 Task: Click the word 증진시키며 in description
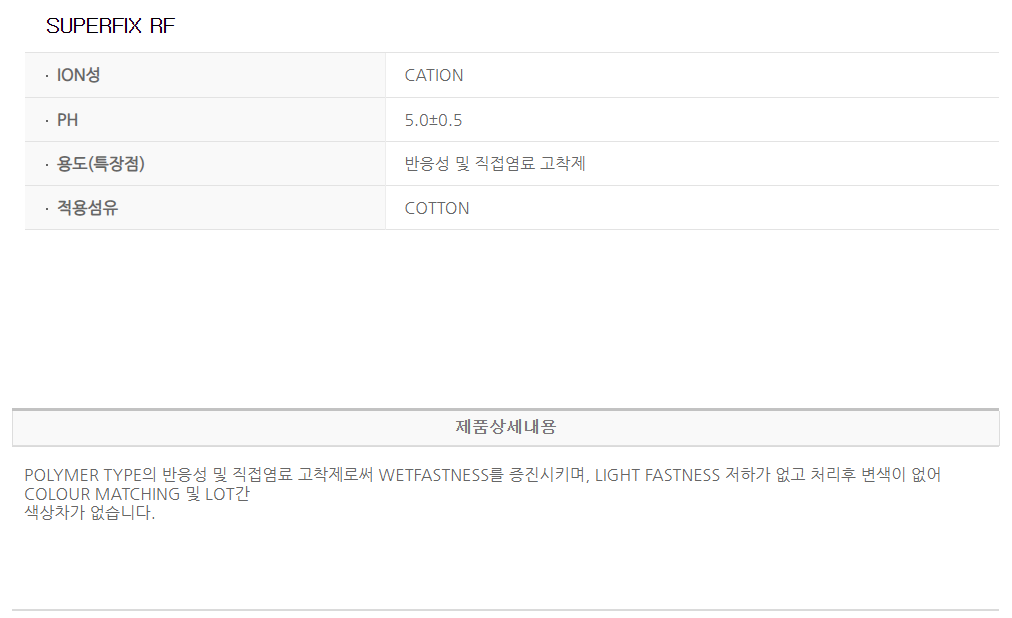[548, 475]
